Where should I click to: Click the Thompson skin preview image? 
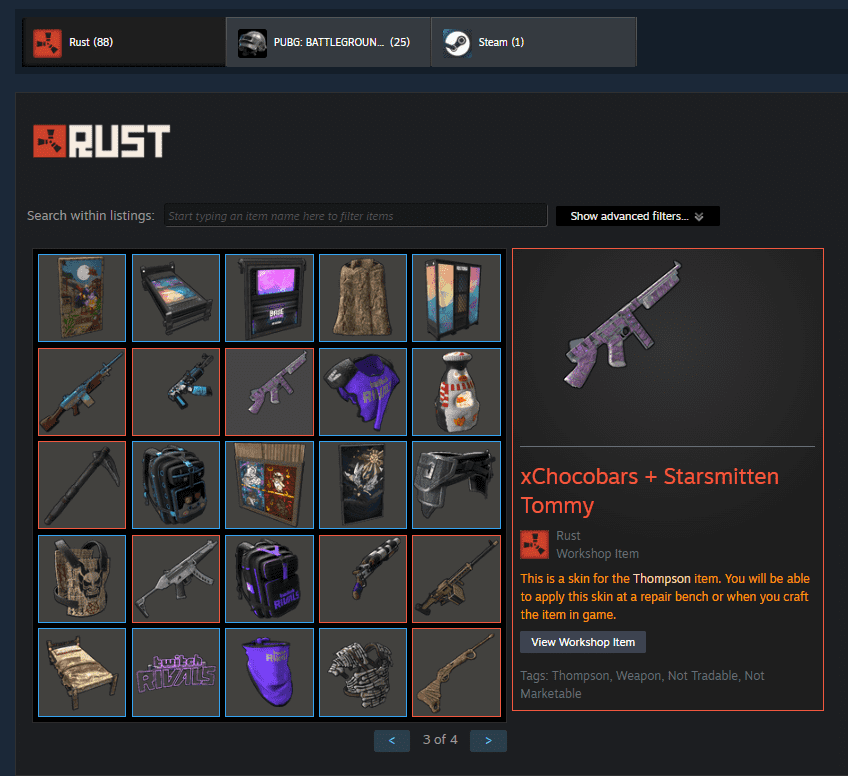[623, 326]
